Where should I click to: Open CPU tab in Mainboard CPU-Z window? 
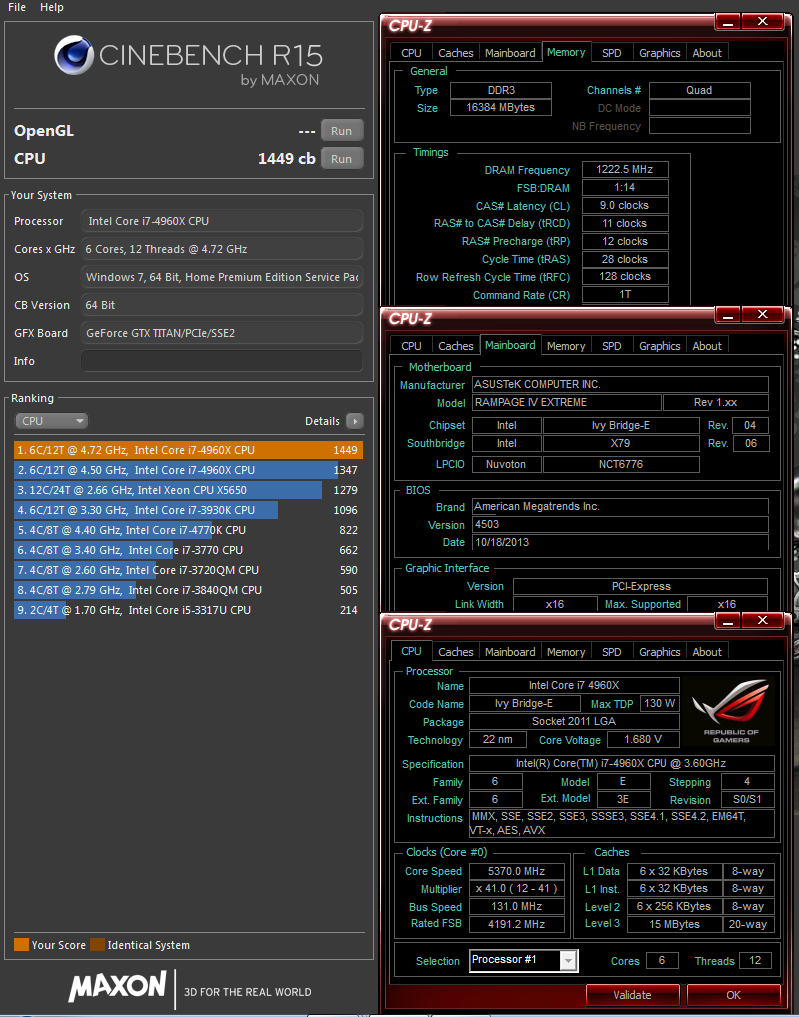coord(411,346)
